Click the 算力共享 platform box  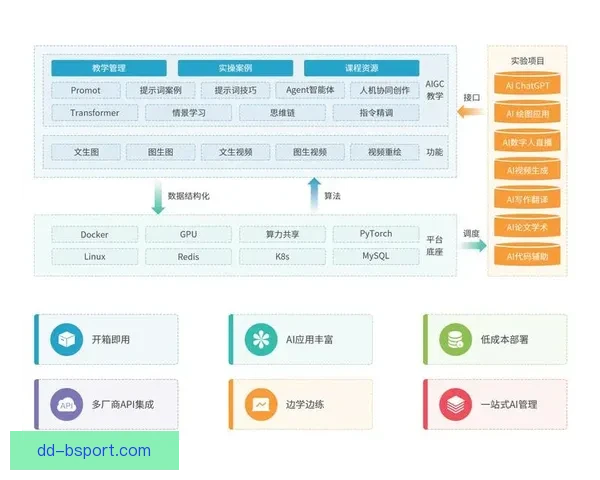[282, 234]
